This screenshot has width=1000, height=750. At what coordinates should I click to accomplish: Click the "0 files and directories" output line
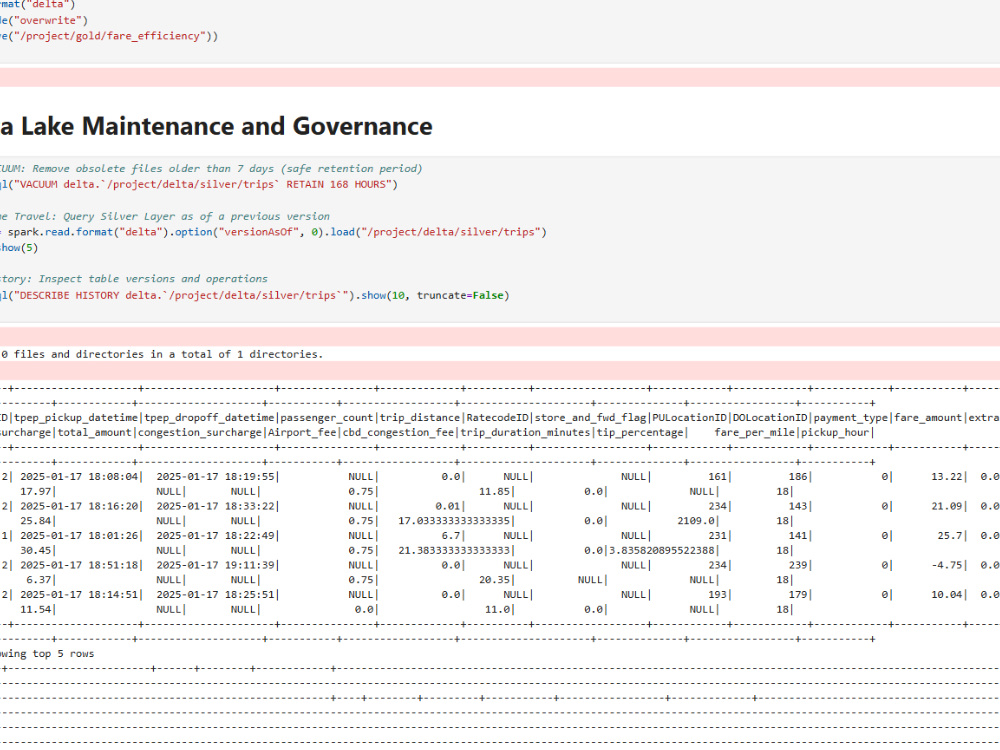(162, 354)
